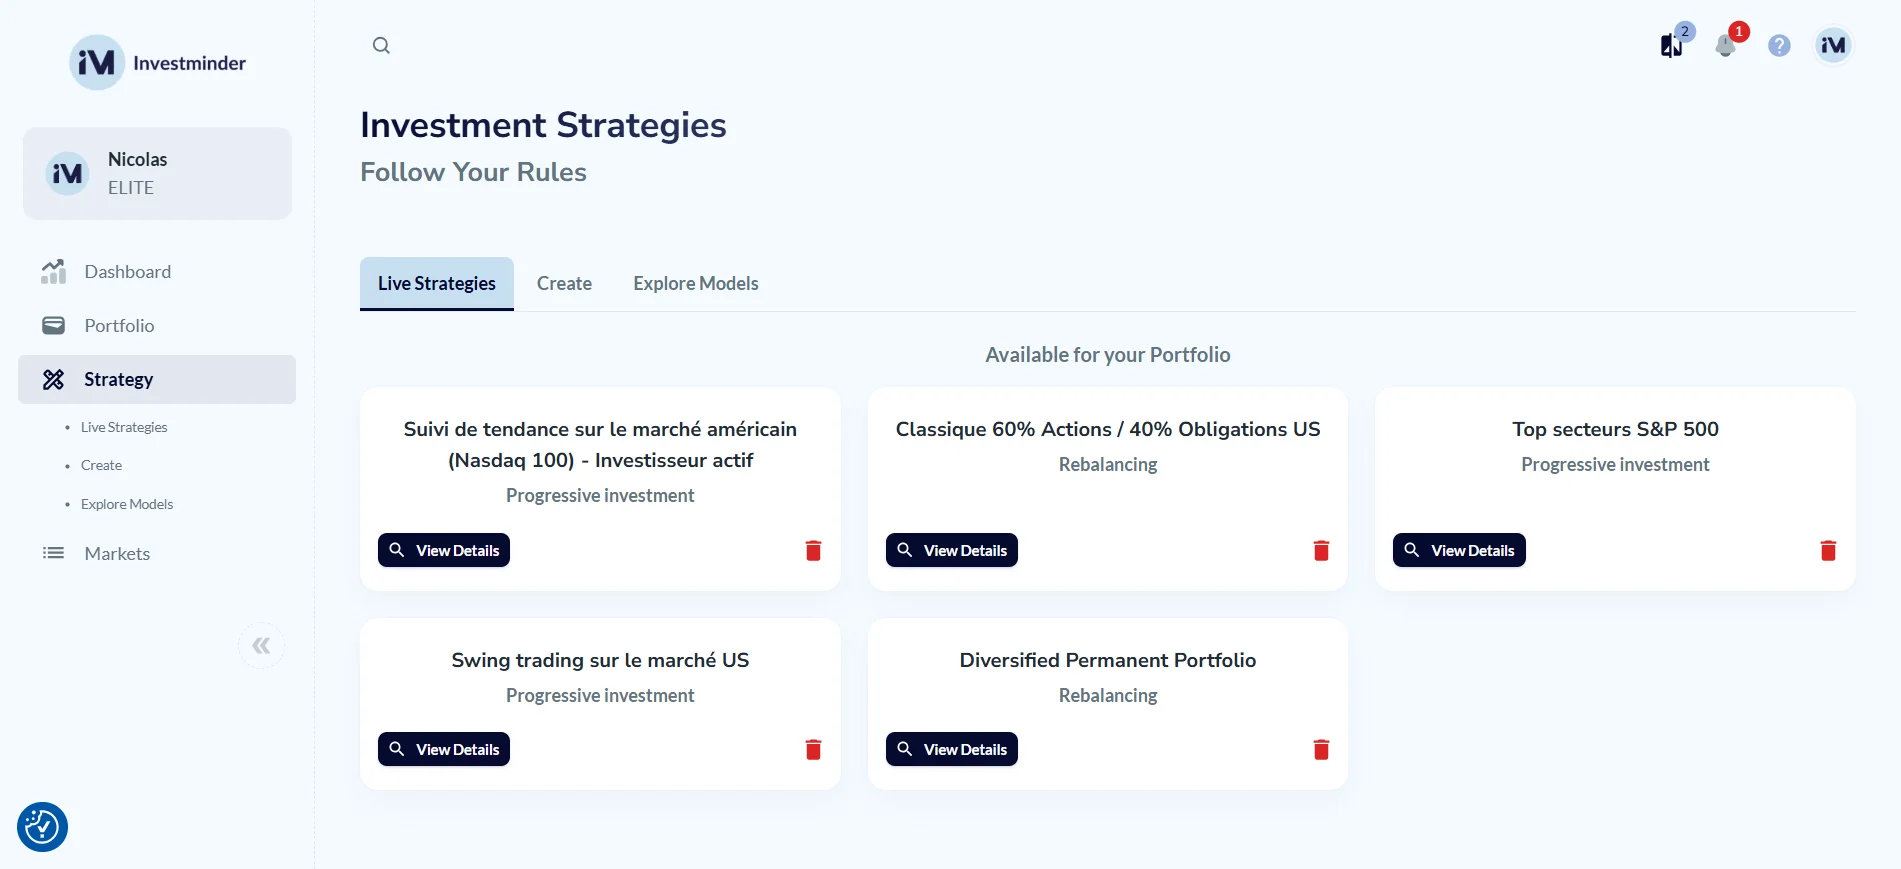Open the Portfolio wallet icon
This screenshot has width=1901, height=869.
click(x=54, y=325)
